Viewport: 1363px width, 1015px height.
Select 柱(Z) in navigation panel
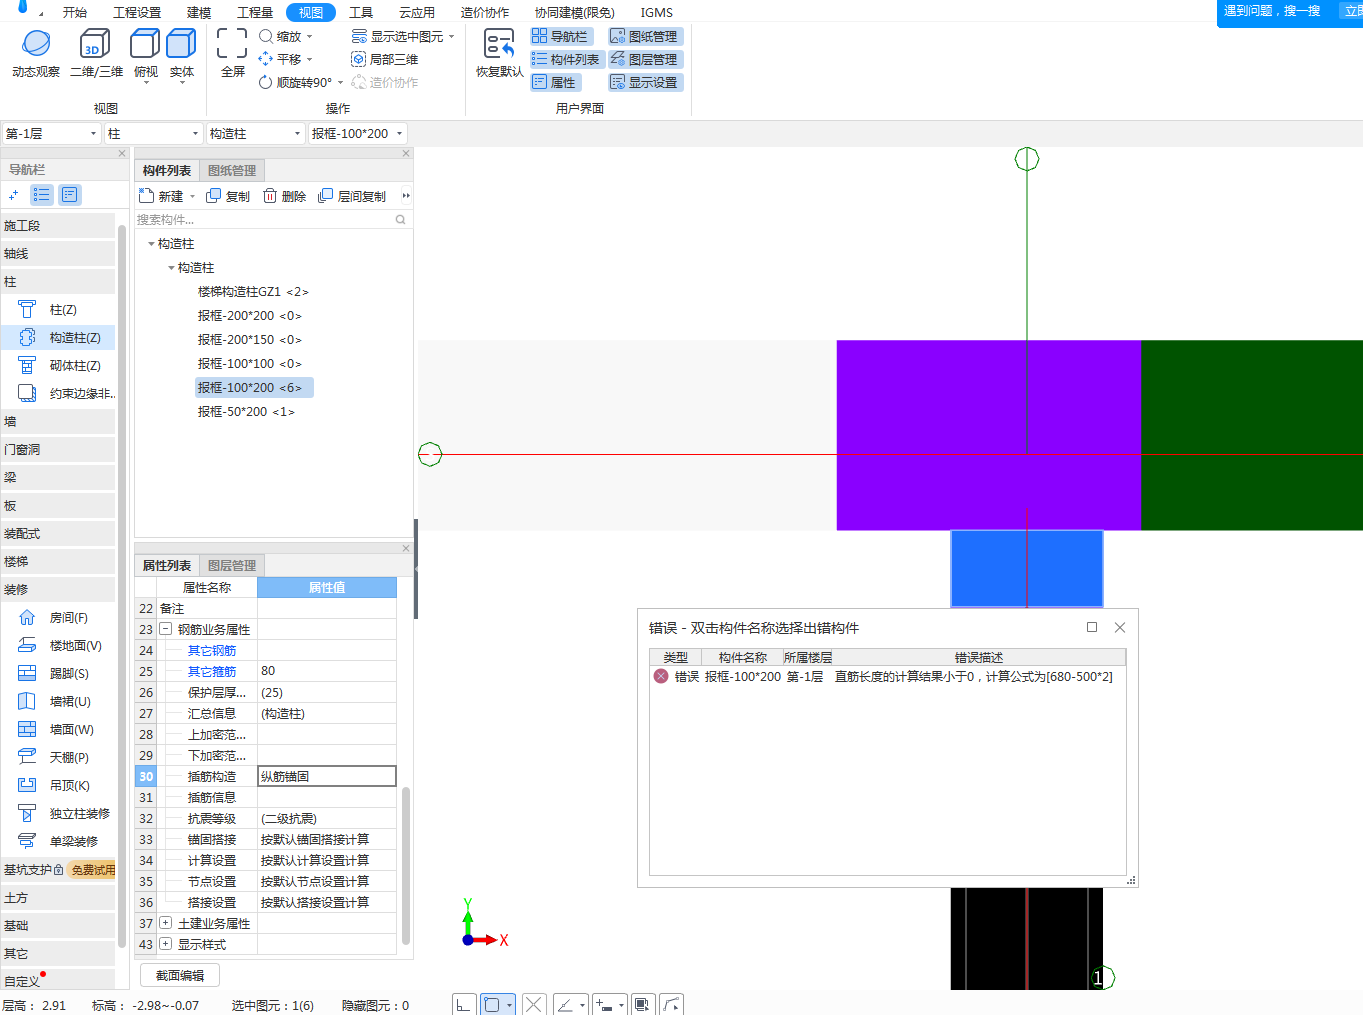tap(58, 310)
